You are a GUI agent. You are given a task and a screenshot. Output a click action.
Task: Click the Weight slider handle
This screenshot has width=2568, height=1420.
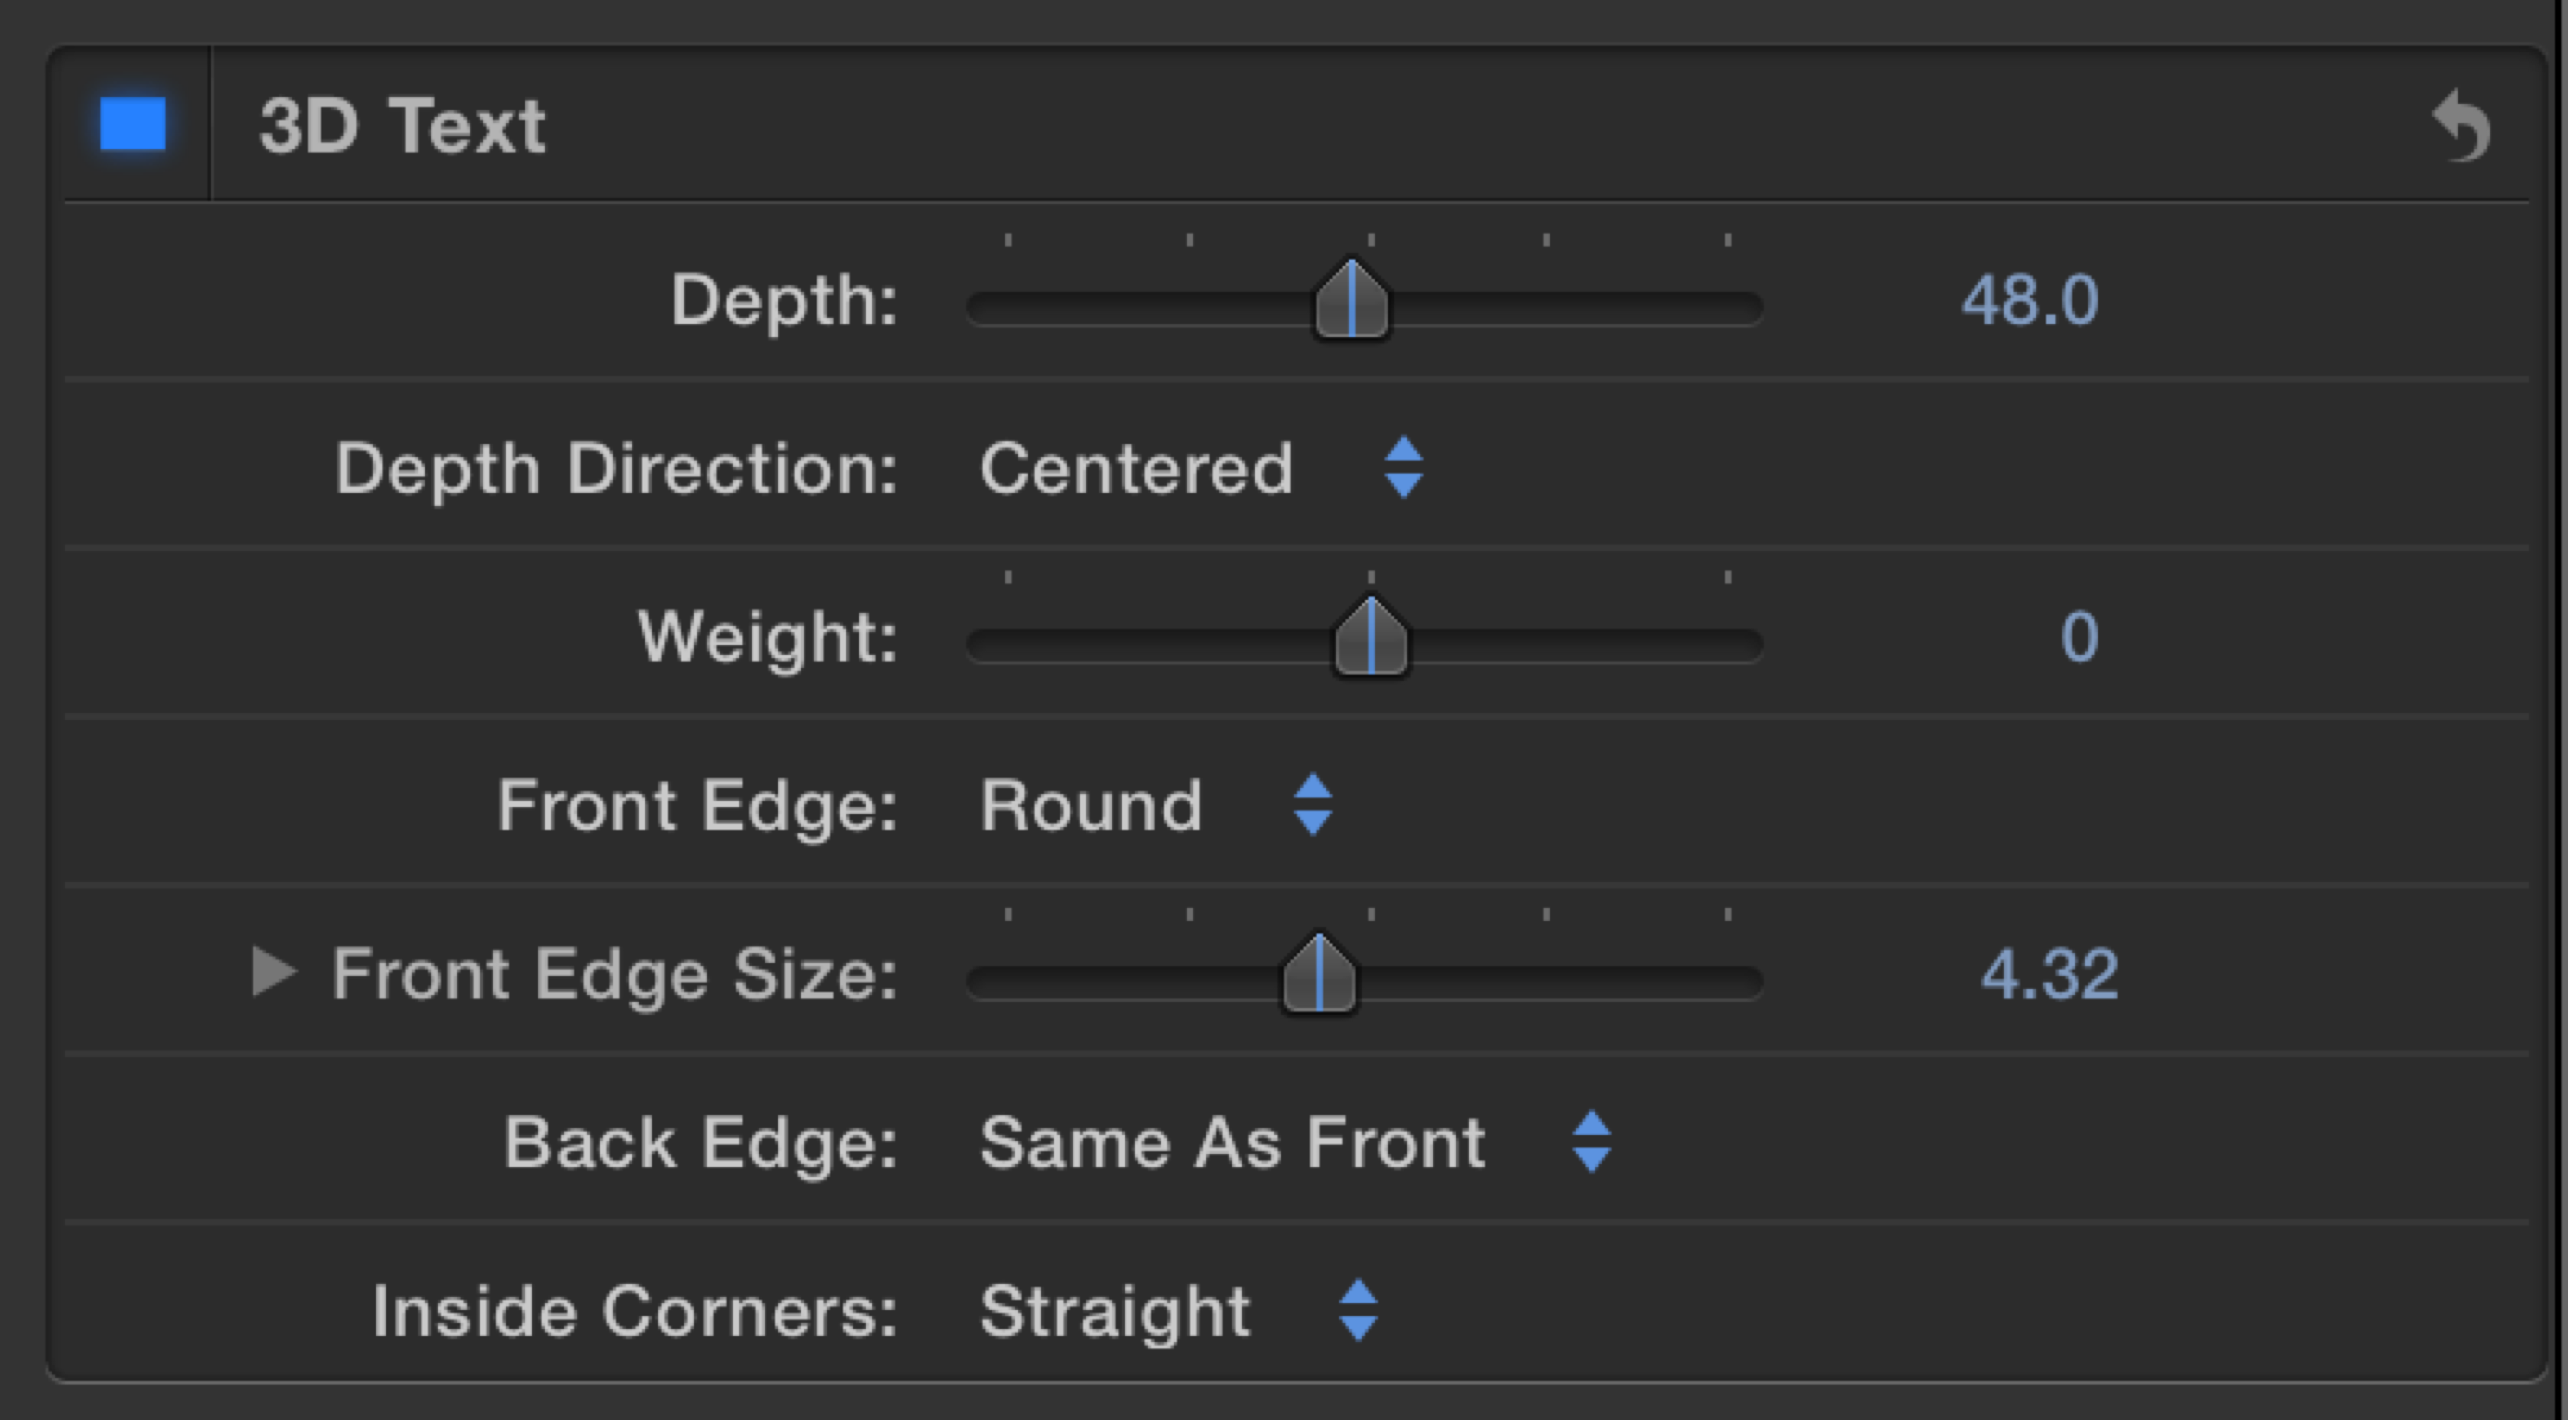pos(1371,639)
